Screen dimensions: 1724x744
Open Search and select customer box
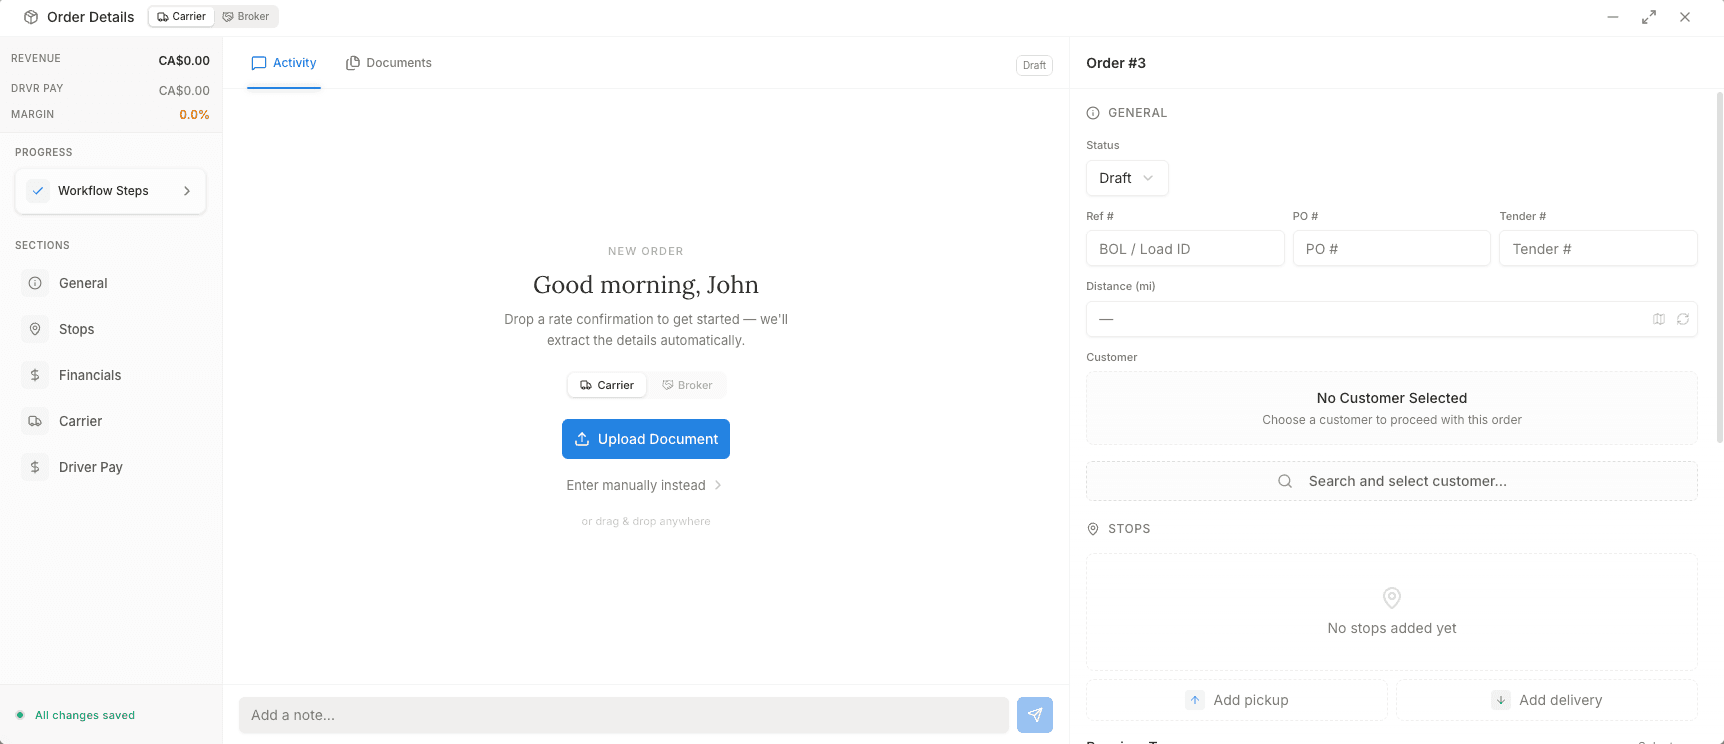(x=1391, y=481)
